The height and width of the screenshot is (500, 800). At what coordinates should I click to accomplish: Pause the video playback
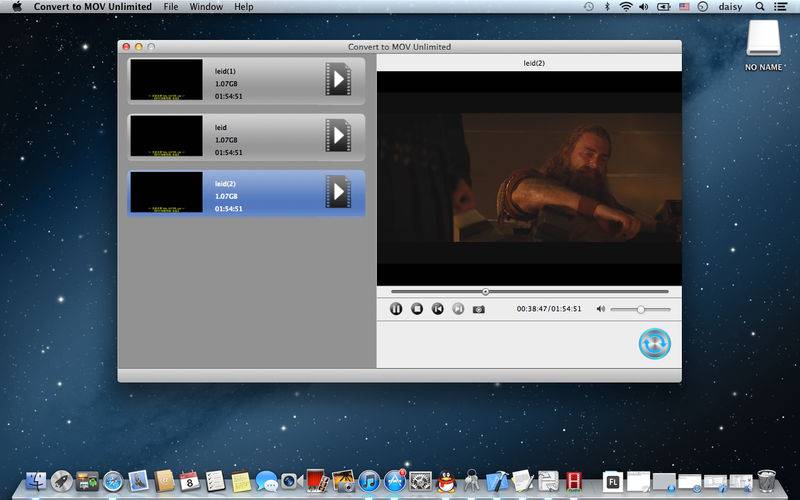point(396,309)
